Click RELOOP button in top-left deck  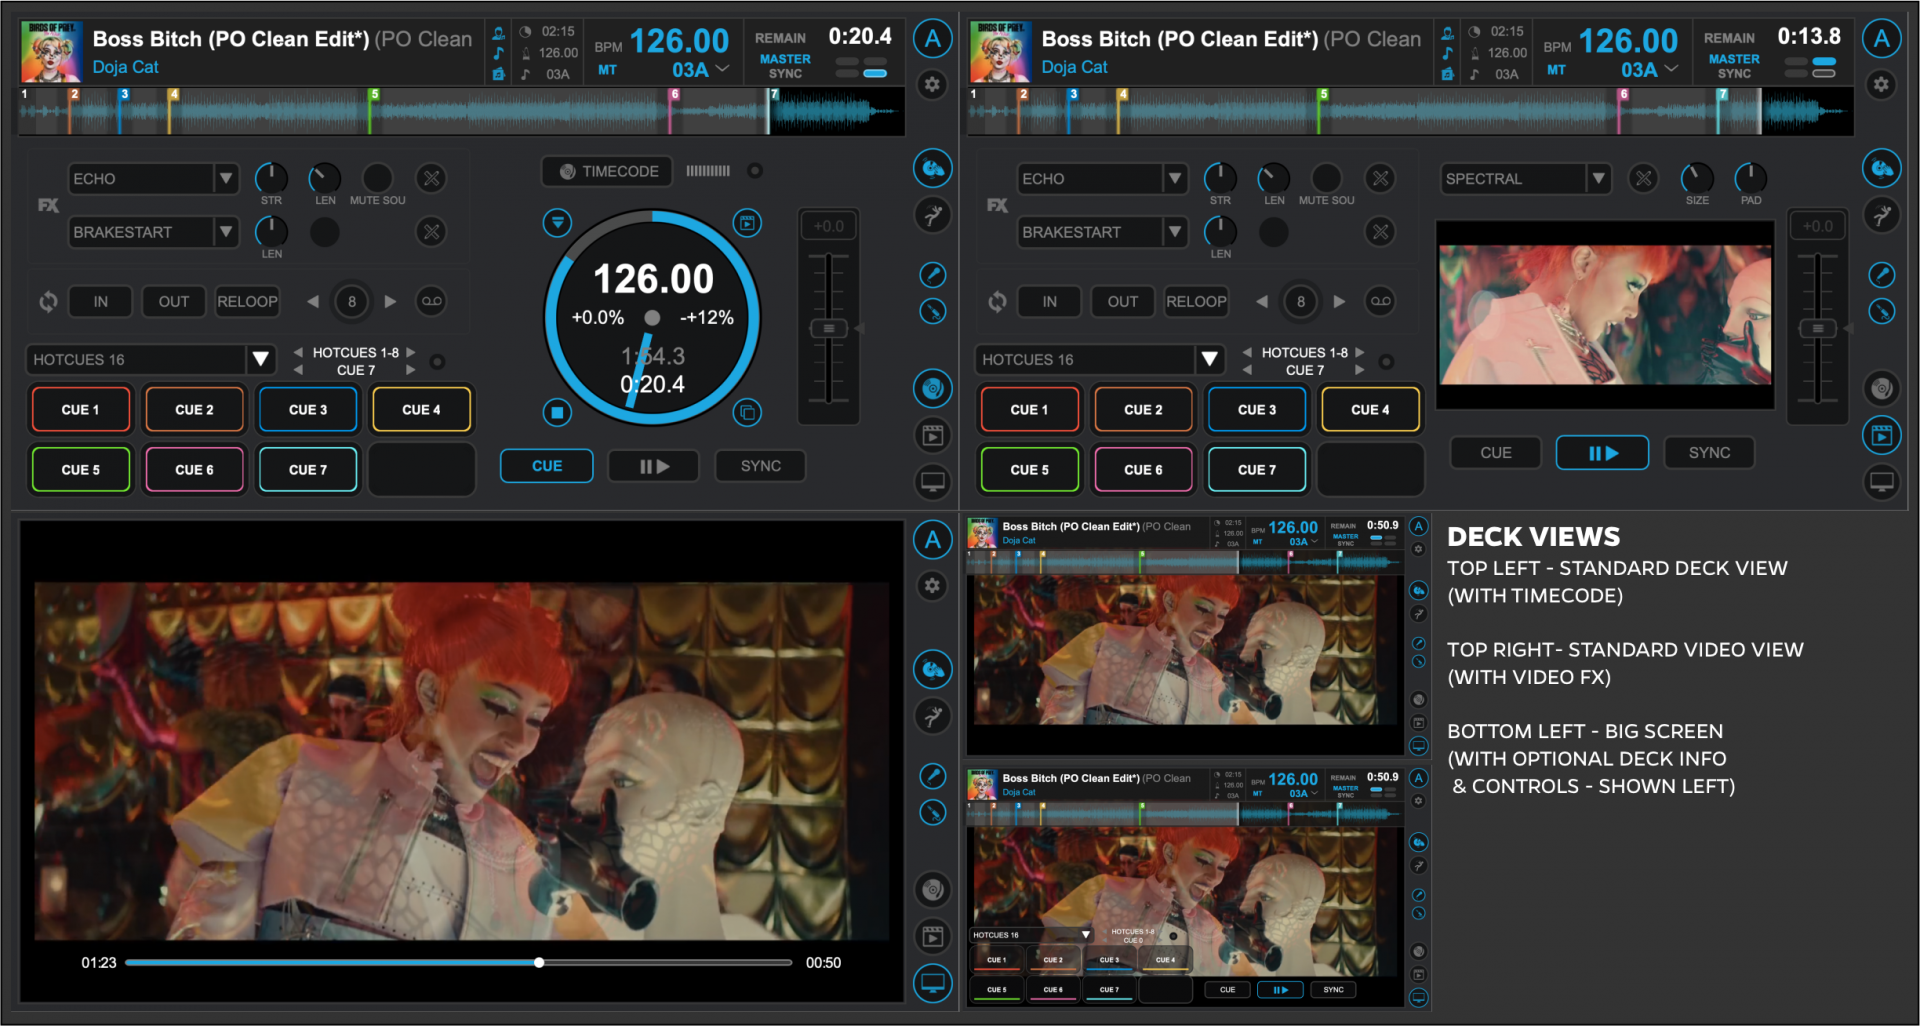[x=247, y=301]
